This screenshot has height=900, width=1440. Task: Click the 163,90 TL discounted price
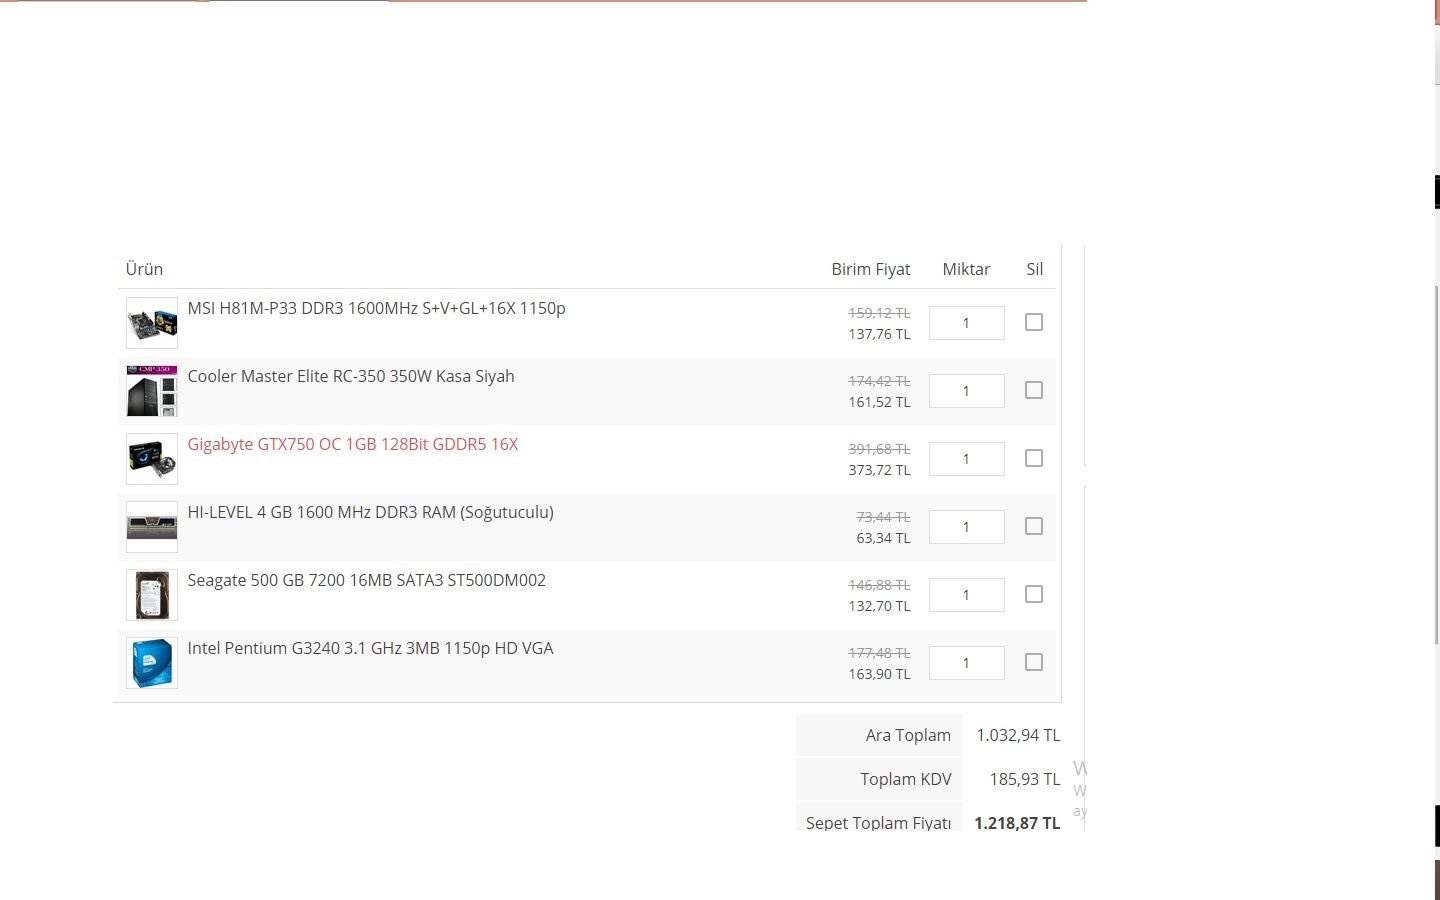880,674
